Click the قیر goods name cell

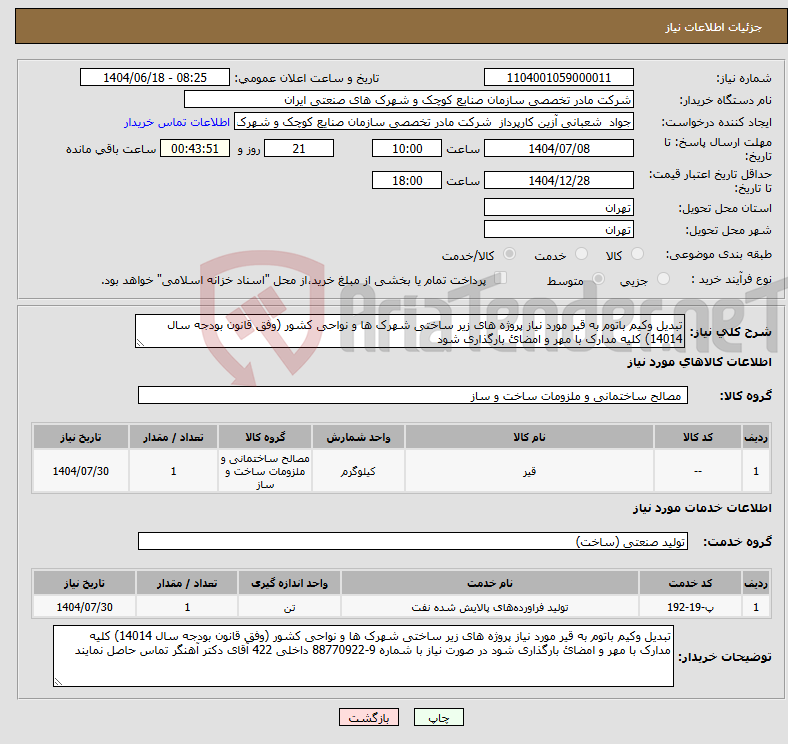(529, 471)
